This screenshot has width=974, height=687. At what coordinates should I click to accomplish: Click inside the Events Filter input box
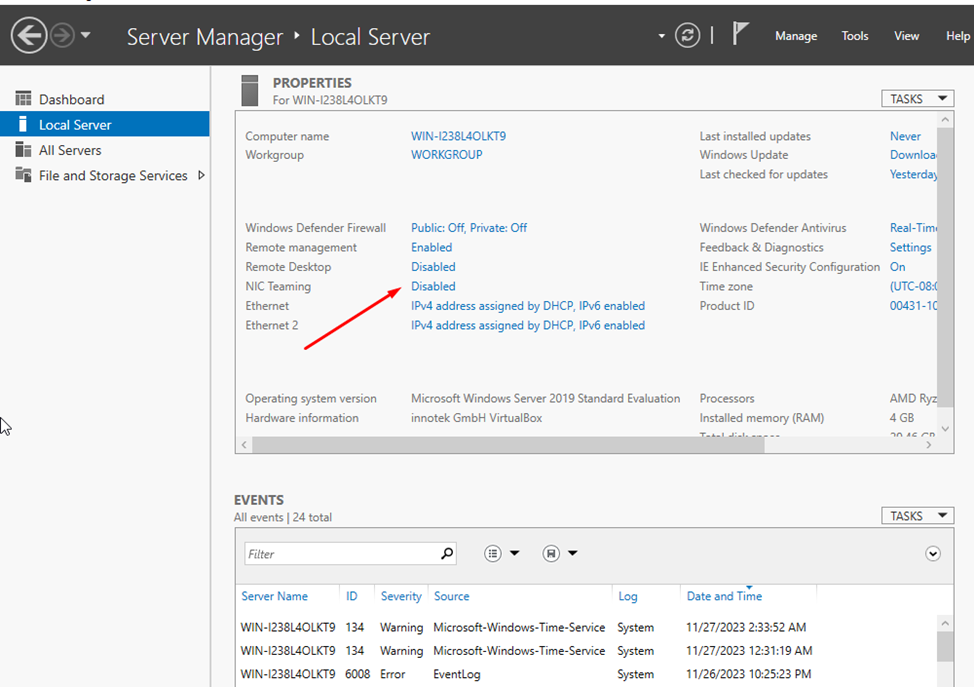pyautogui.click(x=340, y=553)
